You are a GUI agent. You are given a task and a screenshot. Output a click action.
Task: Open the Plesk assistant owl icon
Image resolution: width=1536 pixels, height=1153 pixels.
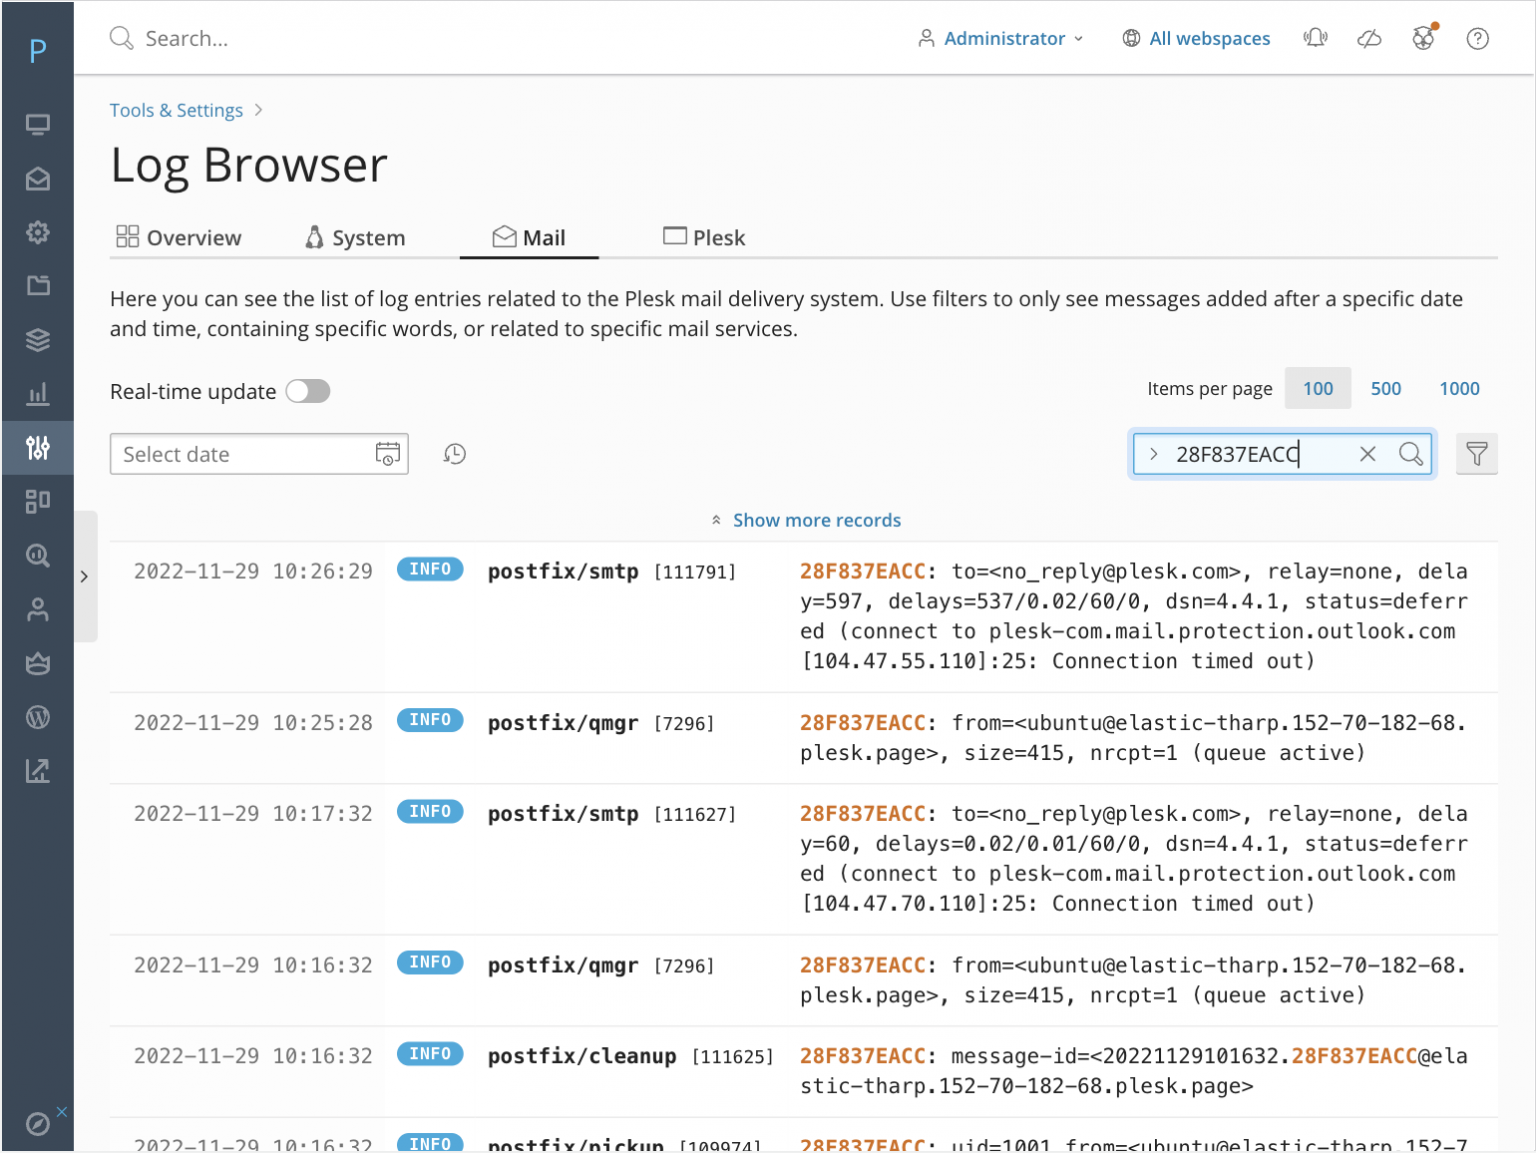(1422, 37)
